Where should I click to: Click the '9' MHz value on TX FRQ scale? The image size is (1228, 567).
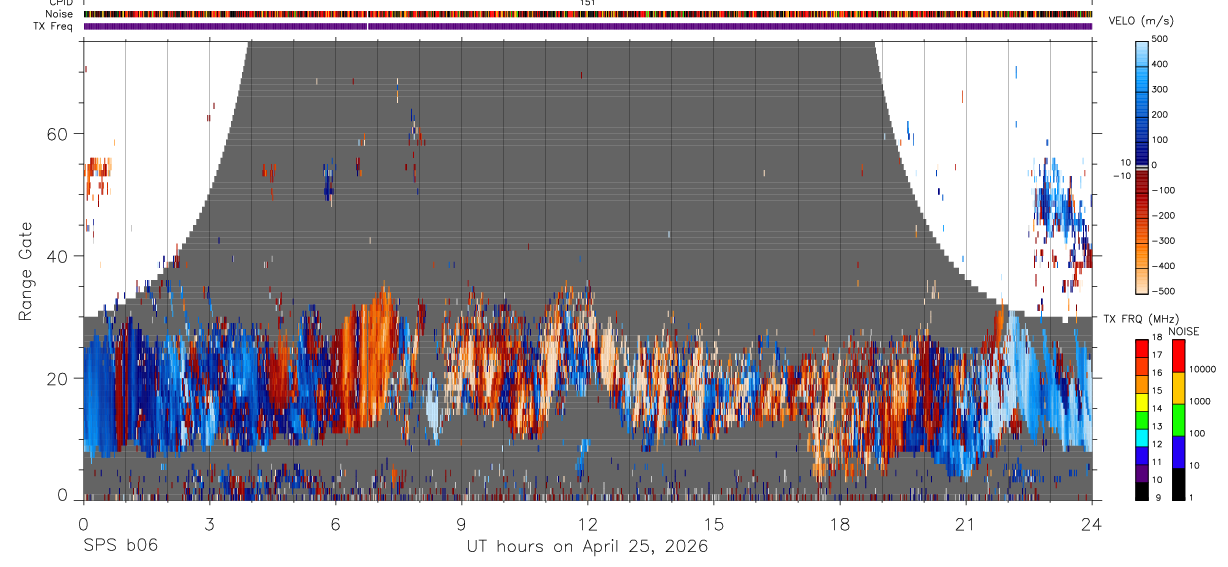(x=1159, y=497)
